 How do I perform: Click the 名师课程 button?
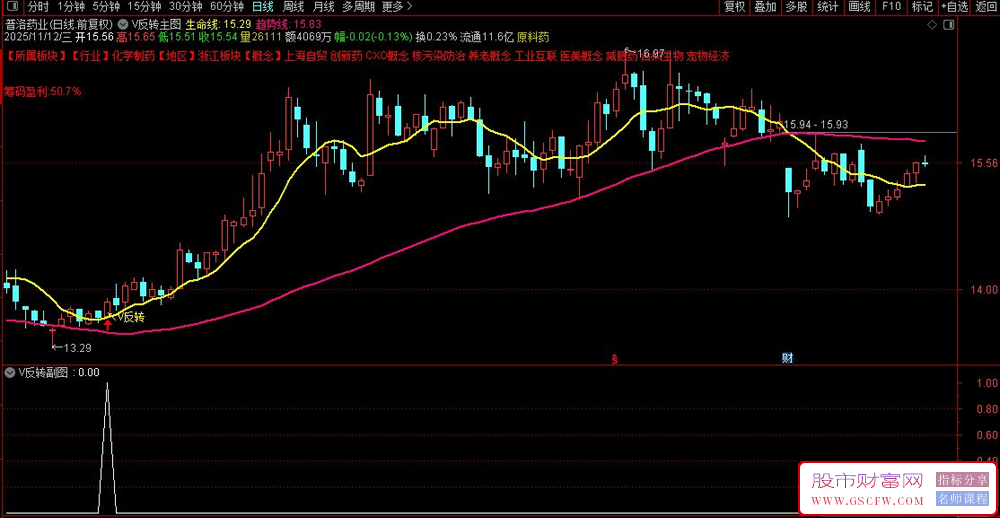pyautogui.click(x=961, y=498)
